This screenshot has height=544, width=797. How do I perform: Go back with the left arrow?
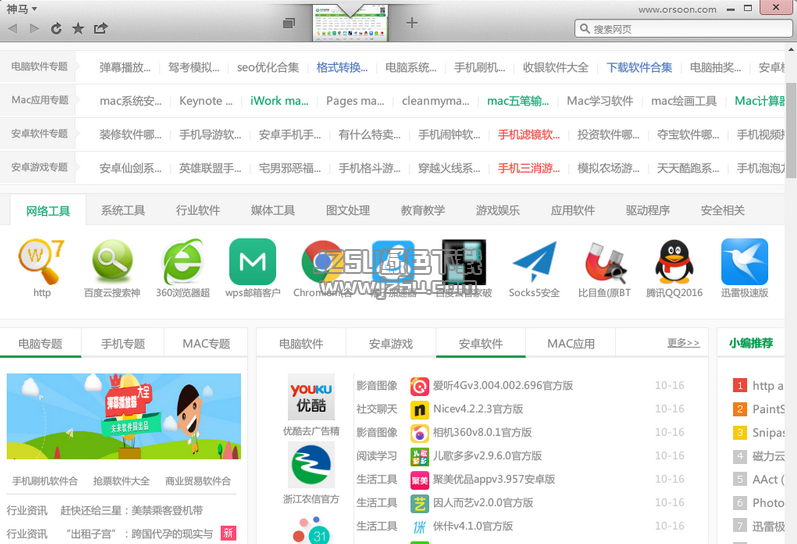pyautogui.click(x=13, y=28)
